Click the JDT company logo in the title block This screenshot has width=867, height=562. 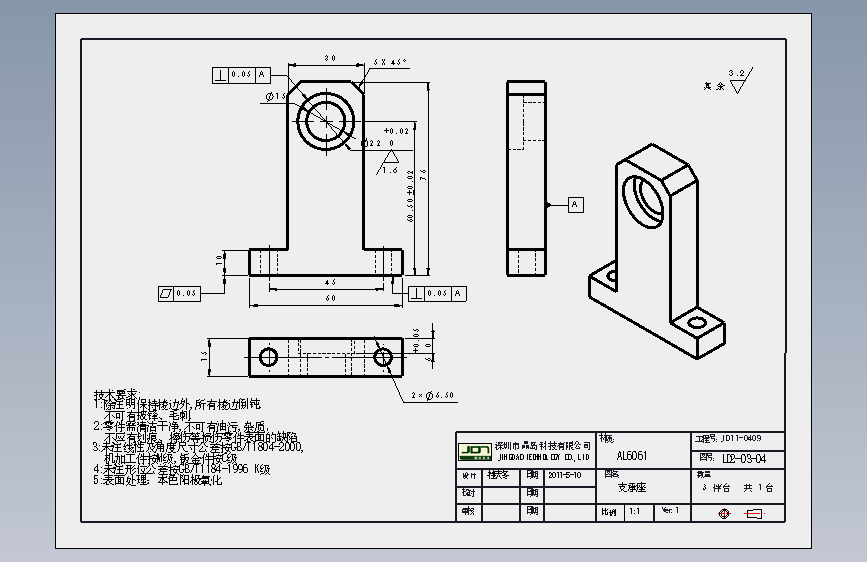(x=475, y=451)
